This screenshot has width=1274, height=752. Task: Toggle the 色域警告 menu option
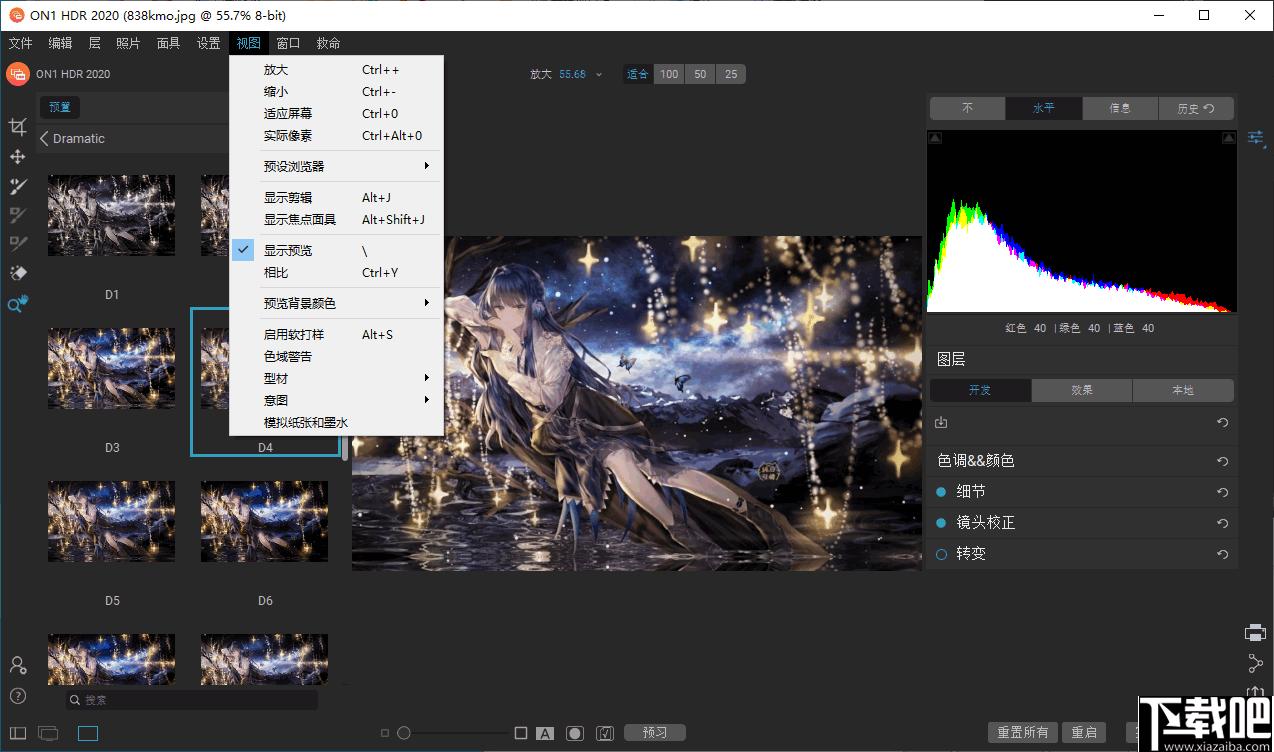click(x=336, y=357)
